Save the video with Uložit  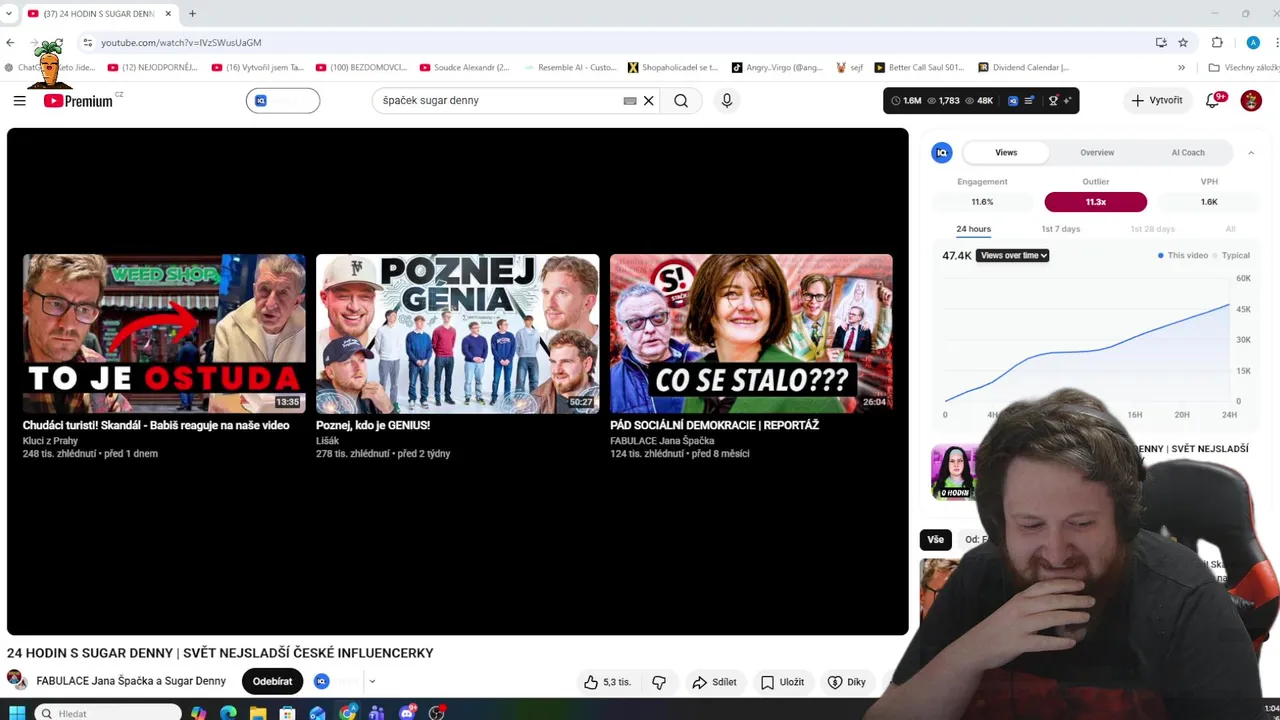[782, 682]
